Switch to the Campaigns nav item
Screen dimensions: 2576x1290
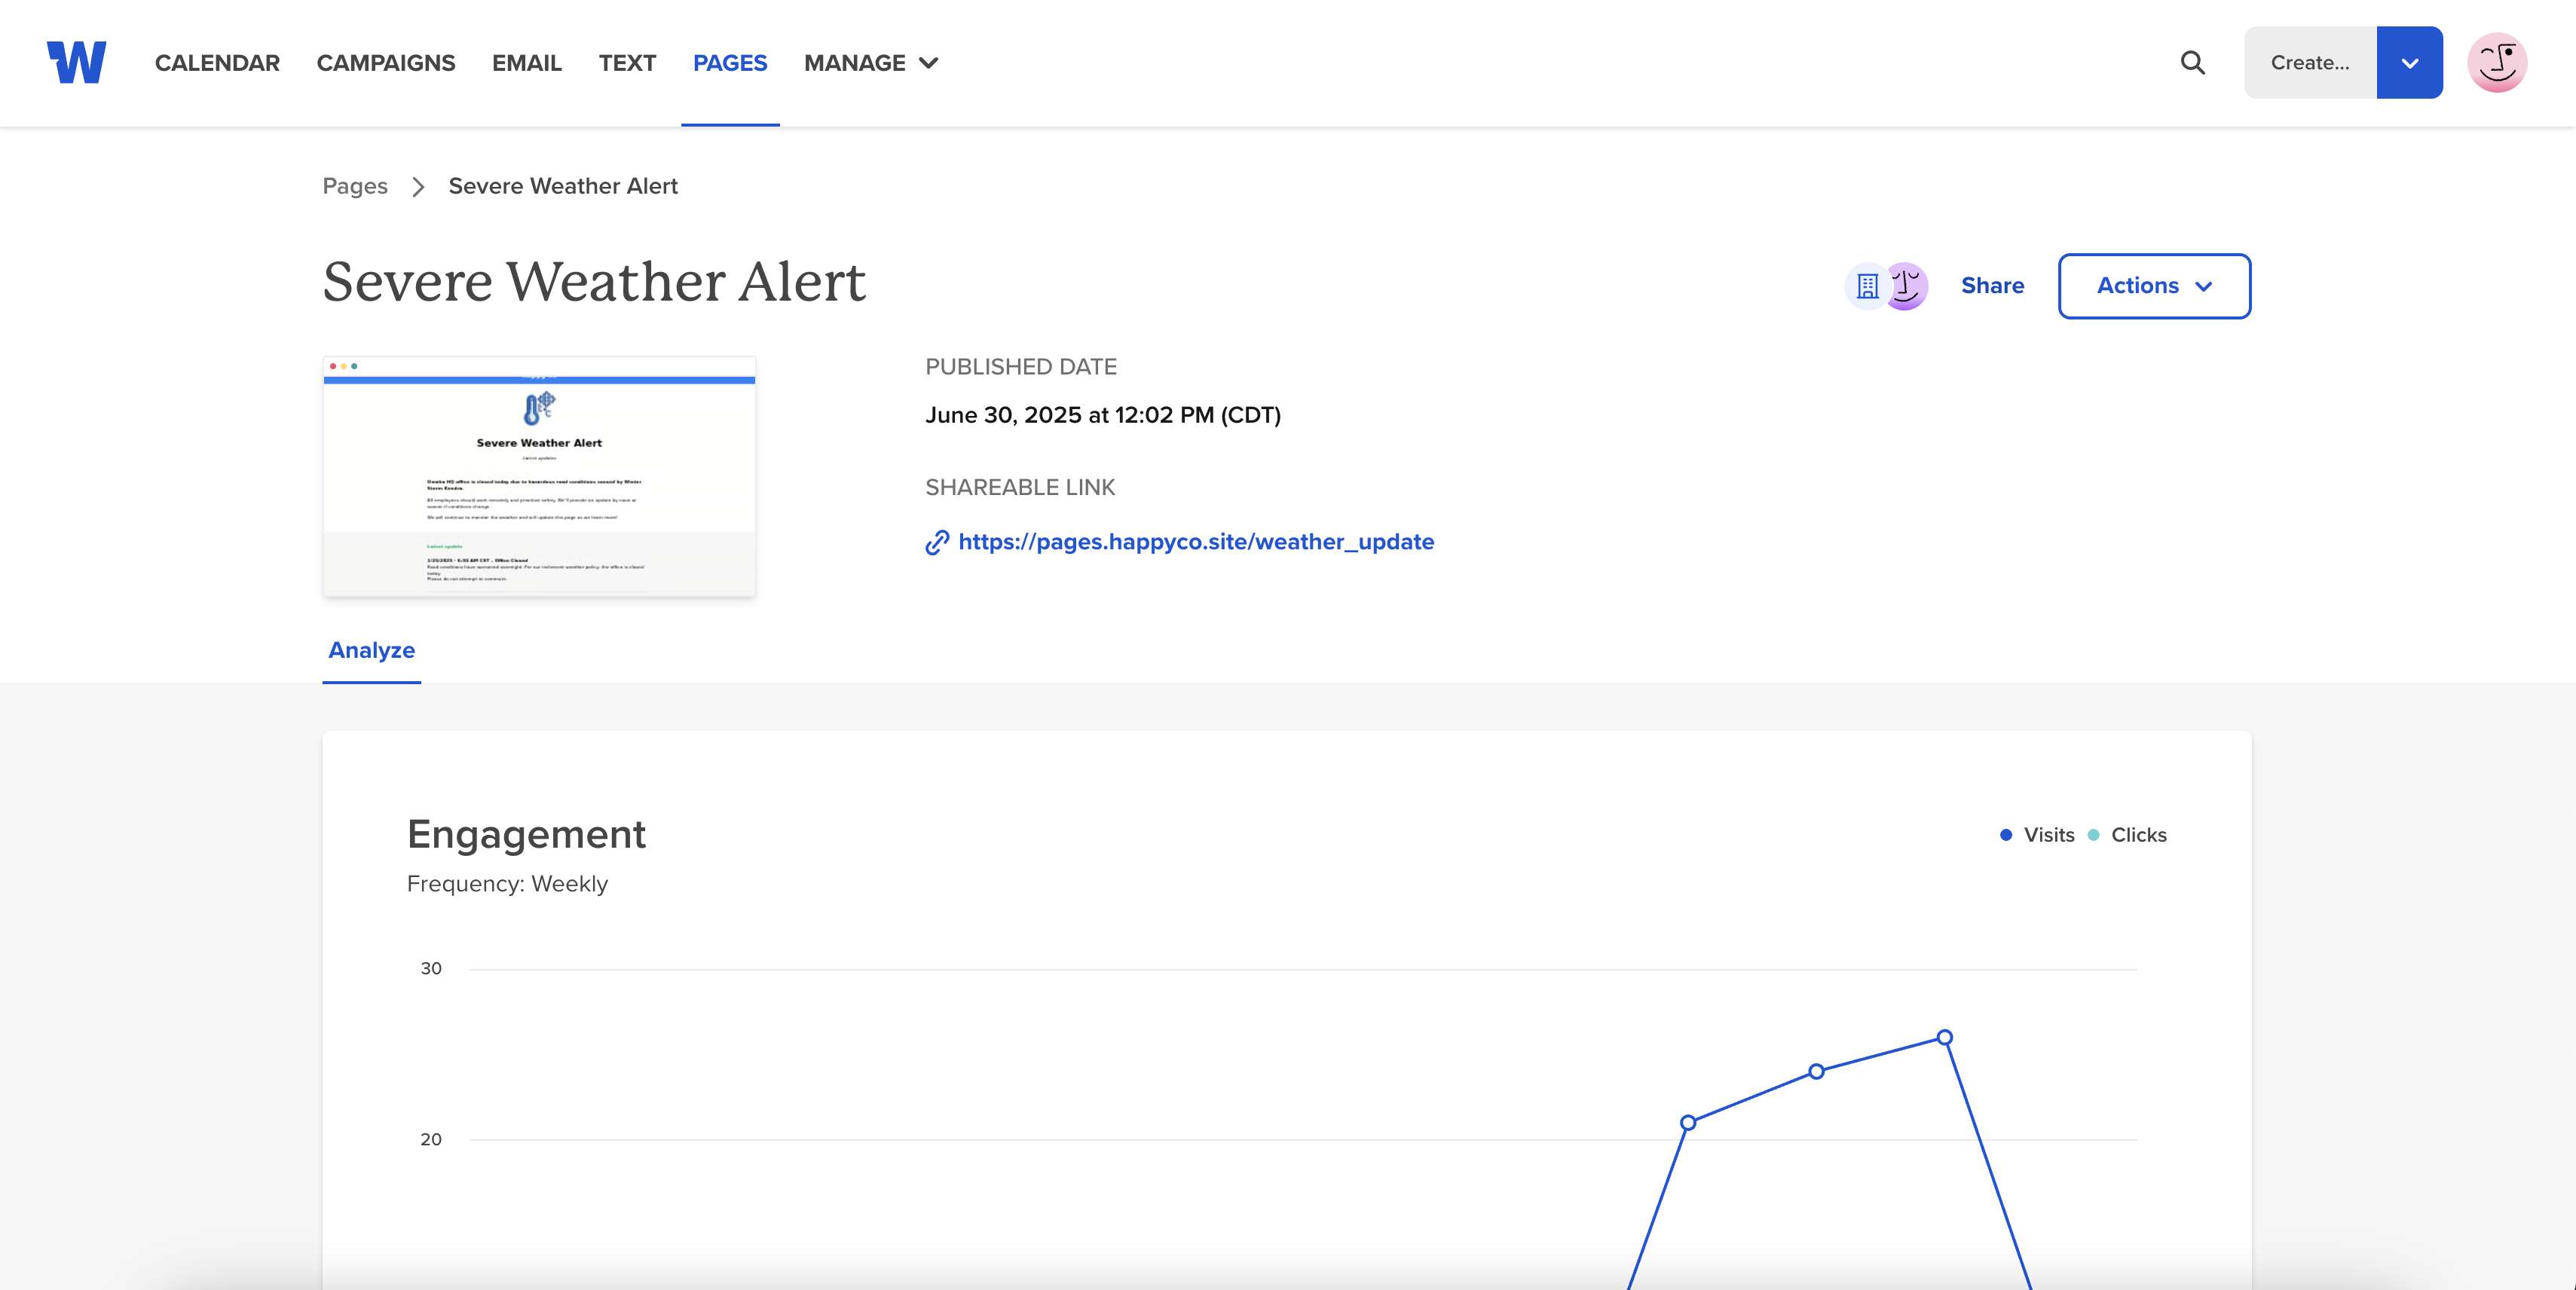pos(385,63)
